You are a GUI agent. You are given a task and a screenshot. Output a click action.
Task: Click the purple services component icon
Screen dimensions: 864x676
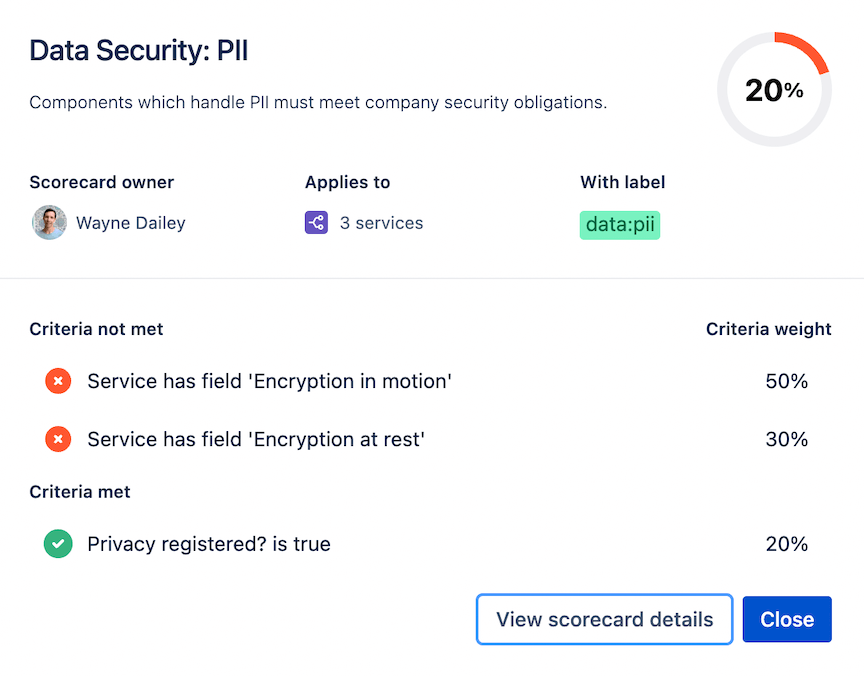(x=316, y=222)
